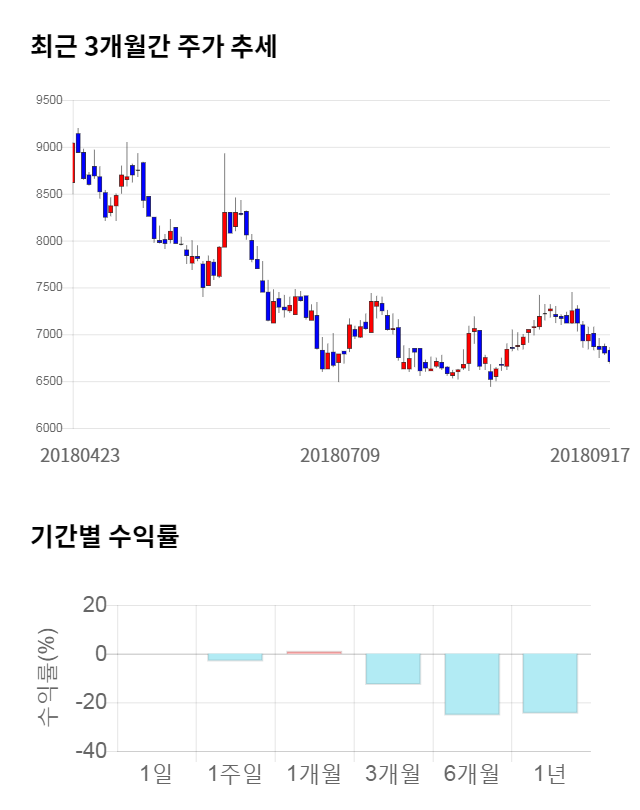Click the 1년 period label
The height and width of the screenshot is (810, 640).
point(550,773)
